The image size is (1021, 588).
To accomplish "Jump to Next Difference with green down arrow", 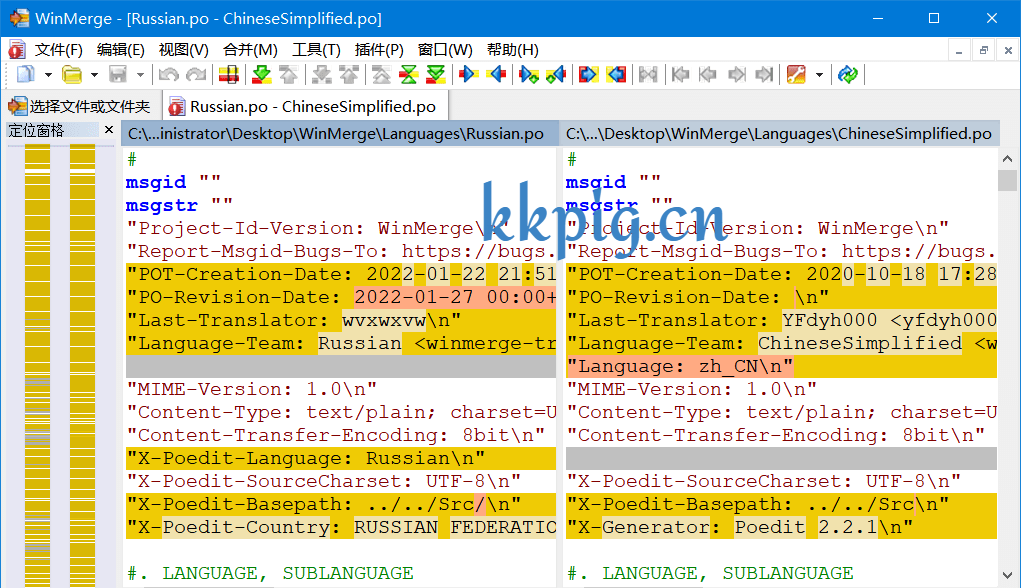I will click(262, 75).
